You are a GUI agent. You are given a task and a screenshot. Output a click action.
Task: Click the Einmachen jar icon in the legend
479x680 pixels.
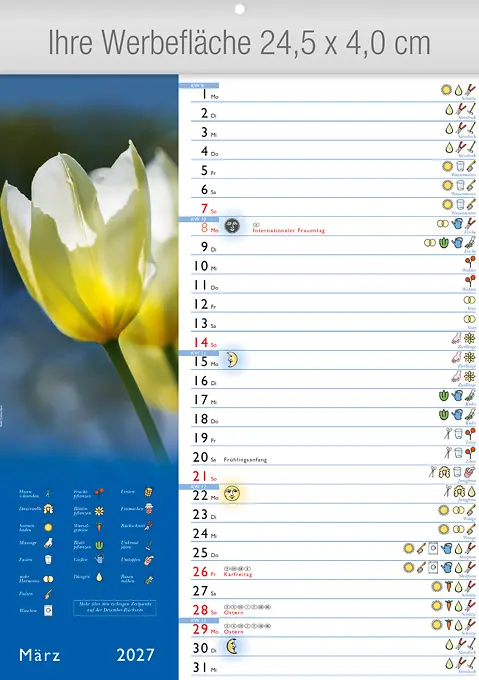(149, 509)
